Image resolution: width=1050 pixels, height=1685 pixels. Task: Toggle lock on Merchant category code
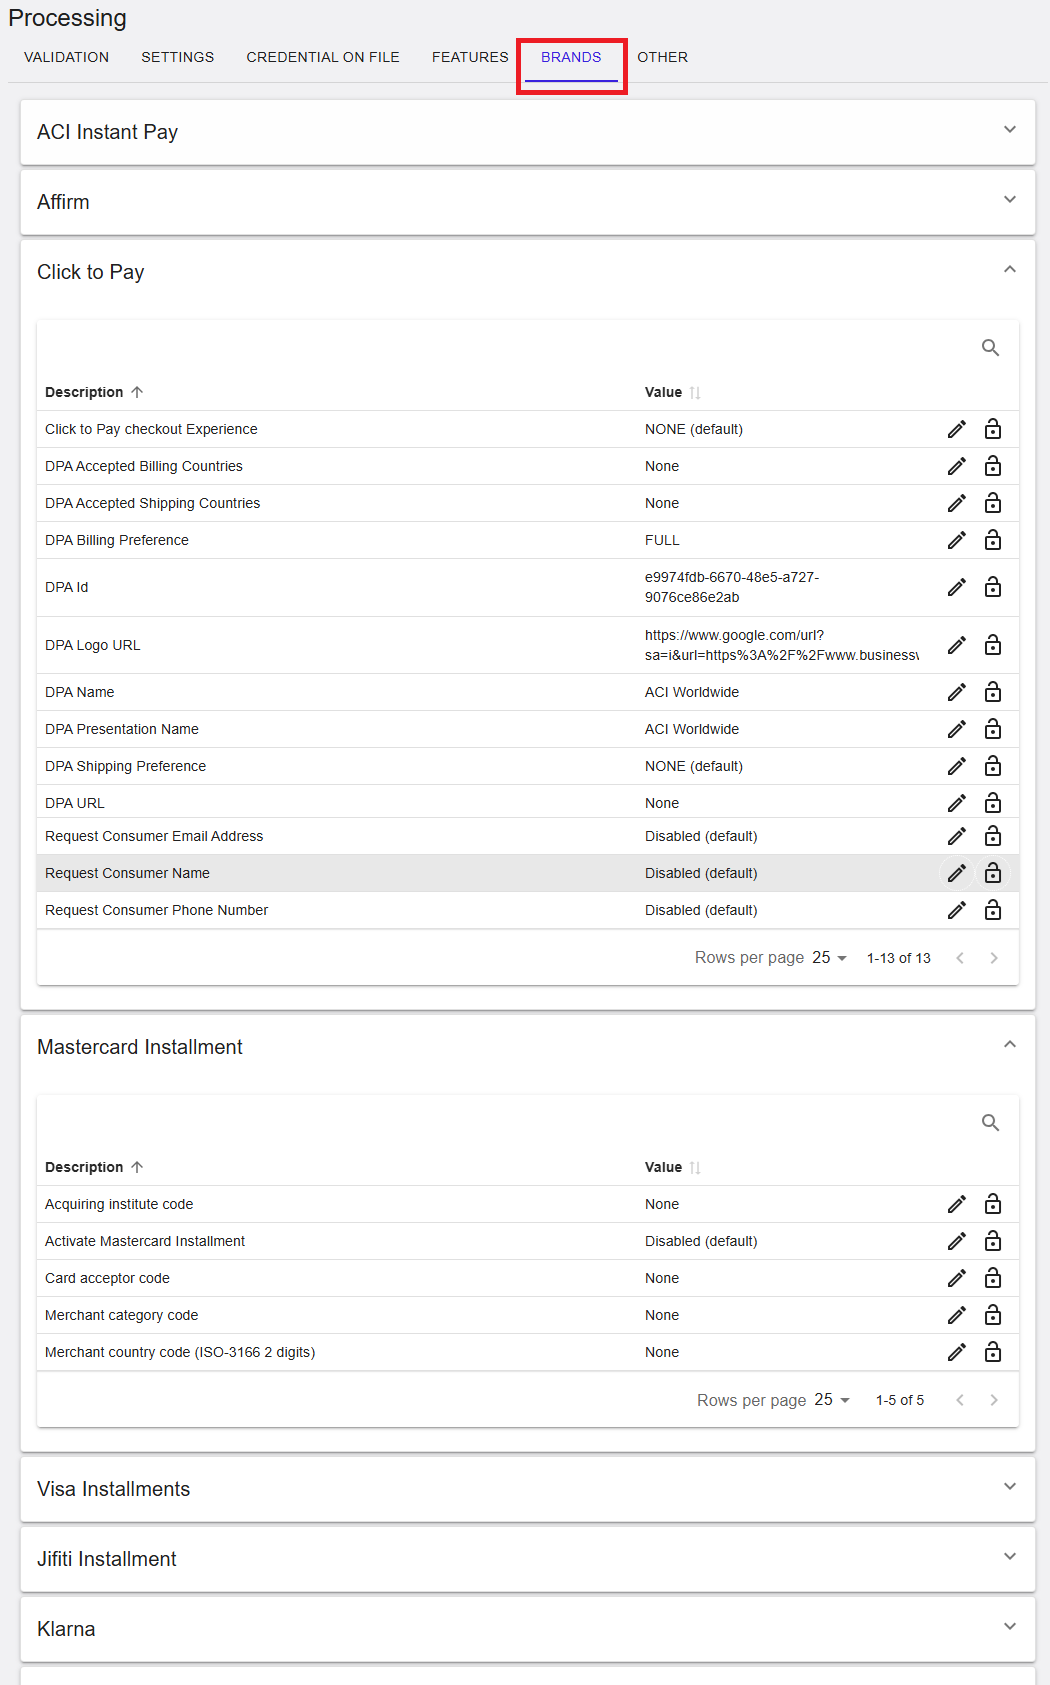tap(993, 1315)
